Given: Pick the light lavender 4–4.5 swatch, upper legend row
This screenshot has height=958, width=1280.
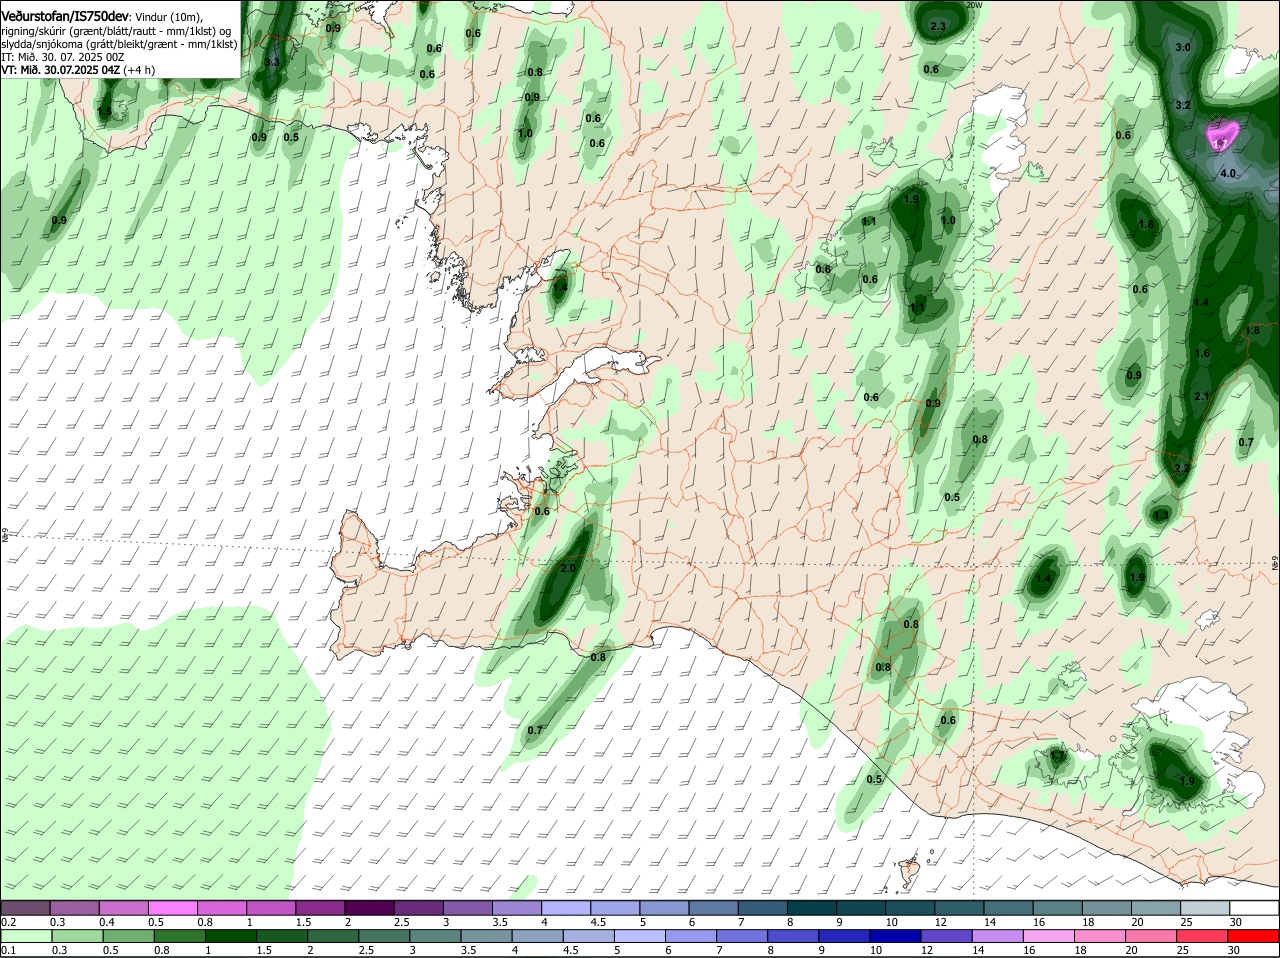Looking at the screenshot, I should click(x=564, y=908).
